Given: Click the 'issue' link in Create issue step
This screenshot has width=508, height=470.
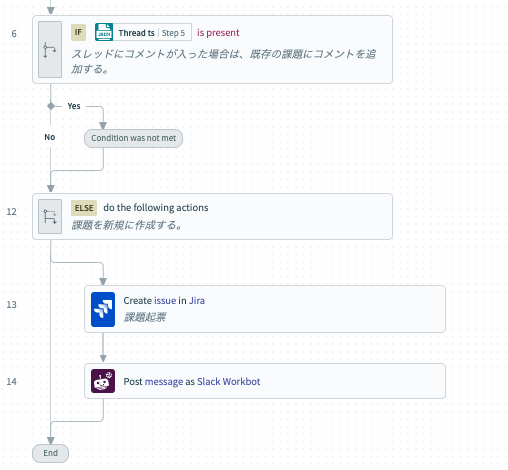Looking at the screenshot, I should coord(165,300).
